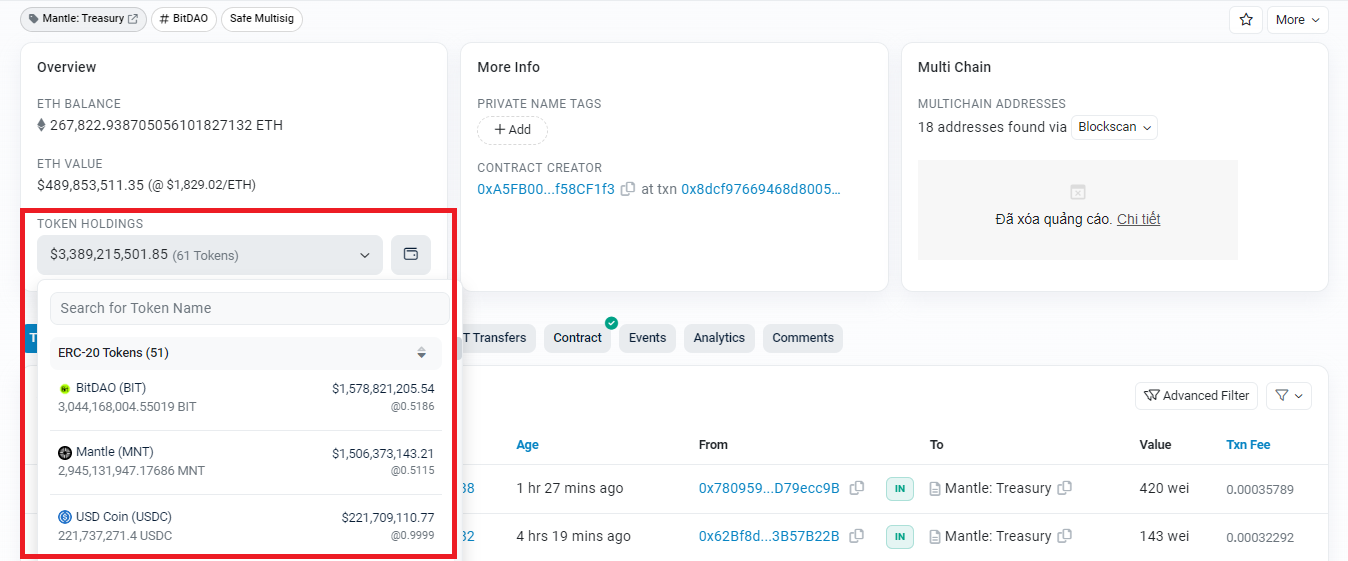1348x561 pixels.
Task: Select the Safe Multisig label
Action: (262, 19)
